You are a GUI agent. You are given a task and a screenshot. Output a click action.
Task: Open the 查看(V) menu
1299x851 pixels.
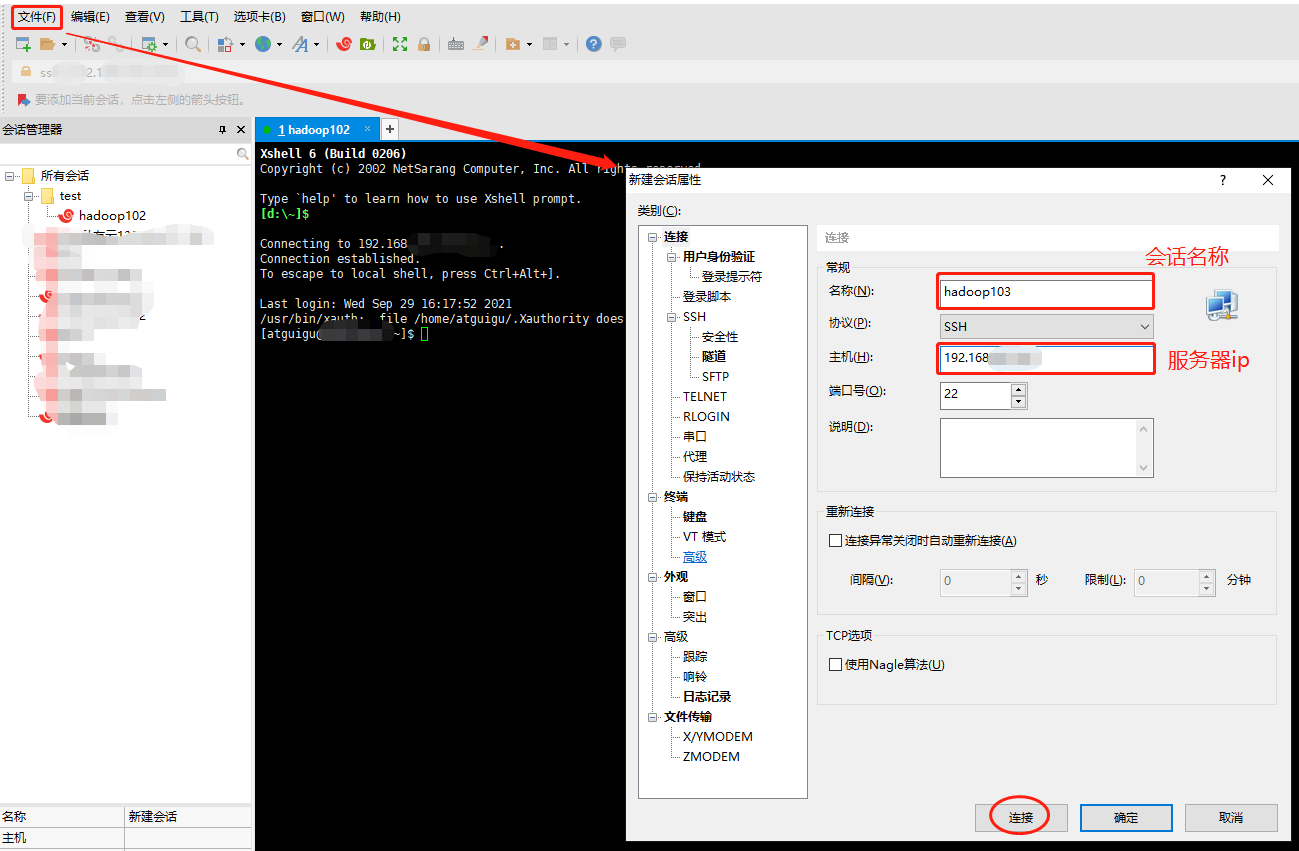coord(145,17)
